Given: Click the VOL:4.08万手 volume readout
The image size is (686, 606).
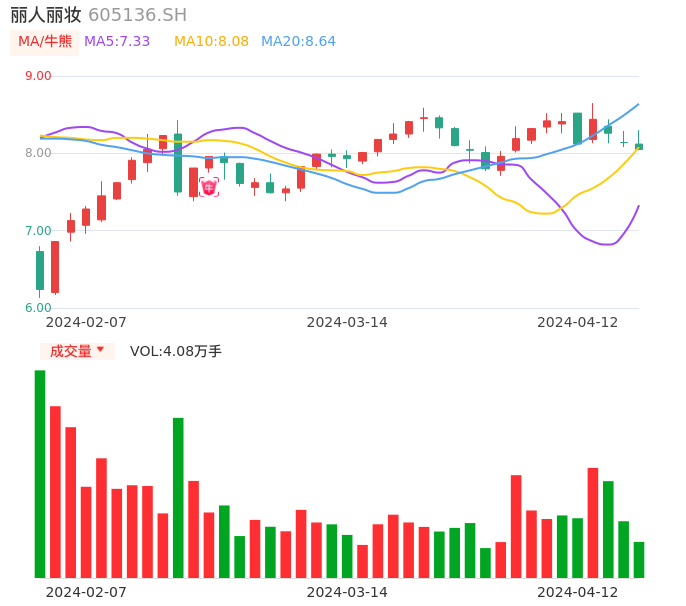Looking at the screenshot, I should pyautogui.click(x=176, y=351).
